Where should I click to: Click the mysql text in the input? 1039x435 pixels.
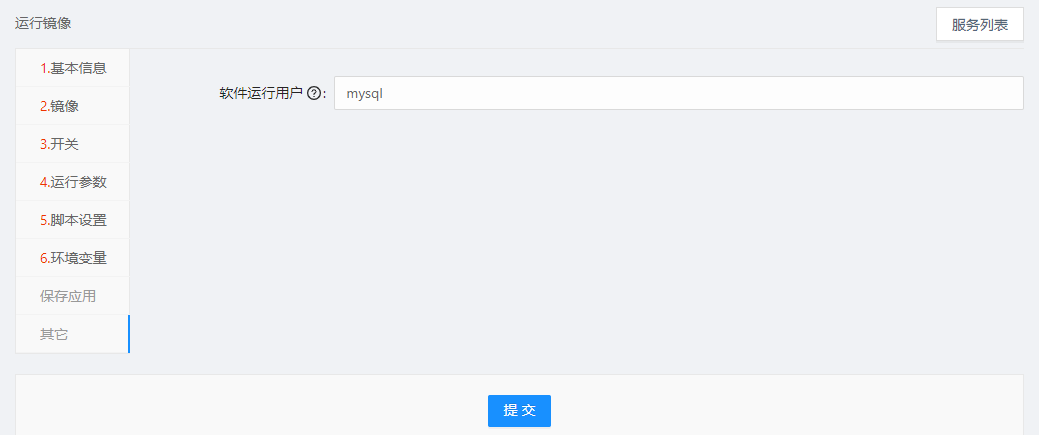(365, 93)
